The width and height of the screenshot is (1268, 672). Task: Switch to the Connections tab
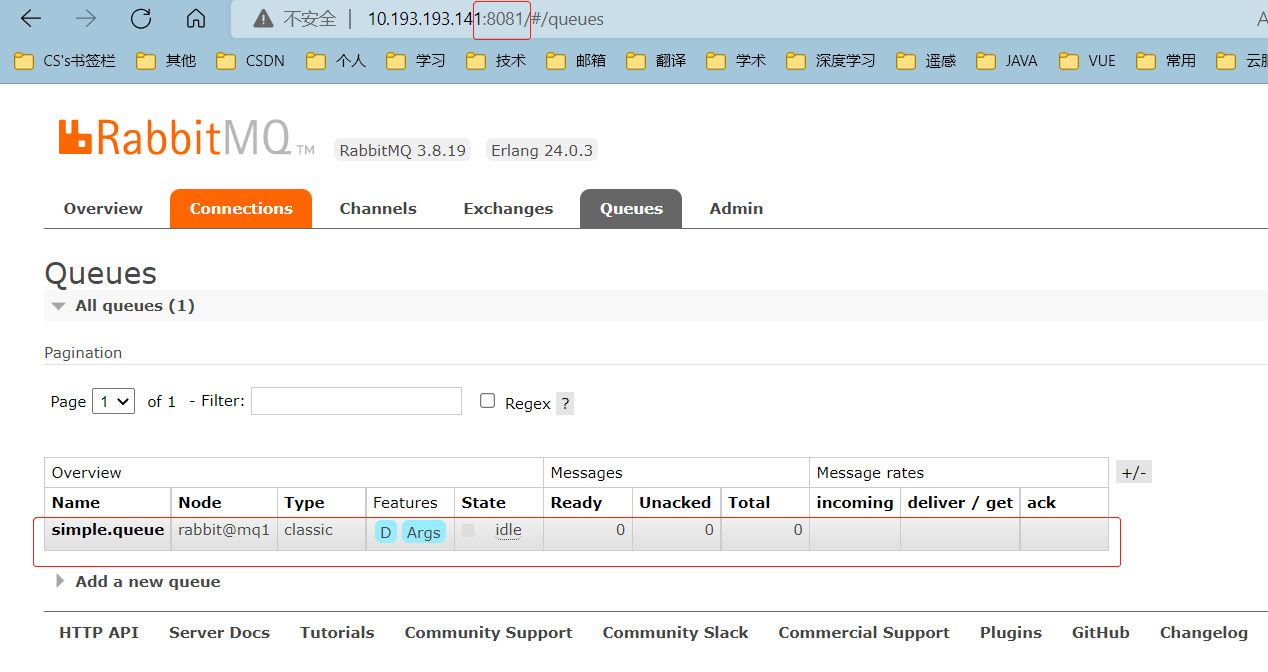click(x=241, y=209)
